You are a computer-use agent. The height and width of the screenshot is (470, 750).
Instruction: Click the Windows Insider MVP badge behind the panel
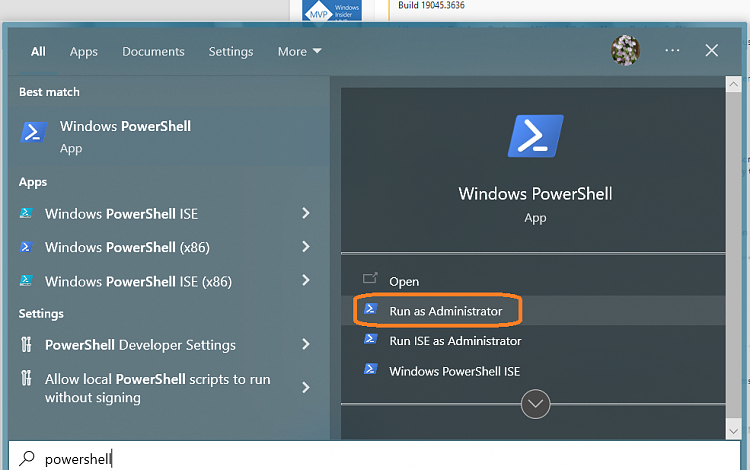coord(331,11)
